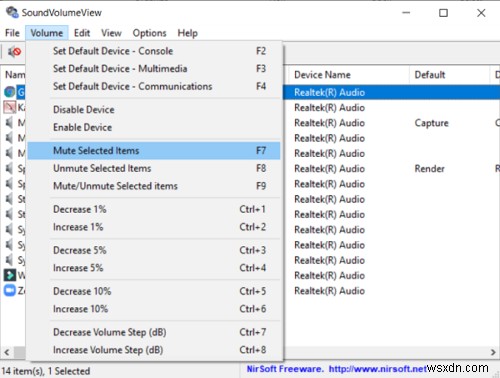500x378 pixels.
Task: Close the open Volume menu
Action: 47,33
